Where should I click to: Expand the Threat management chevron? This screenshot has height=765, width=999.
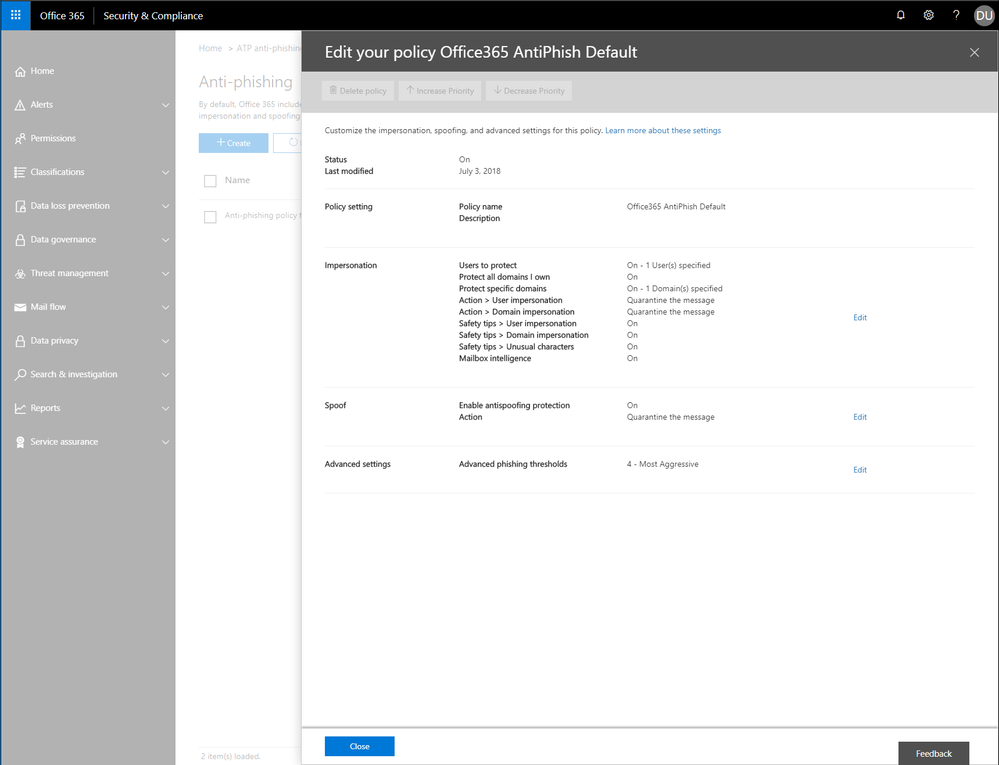pos(166,274)
